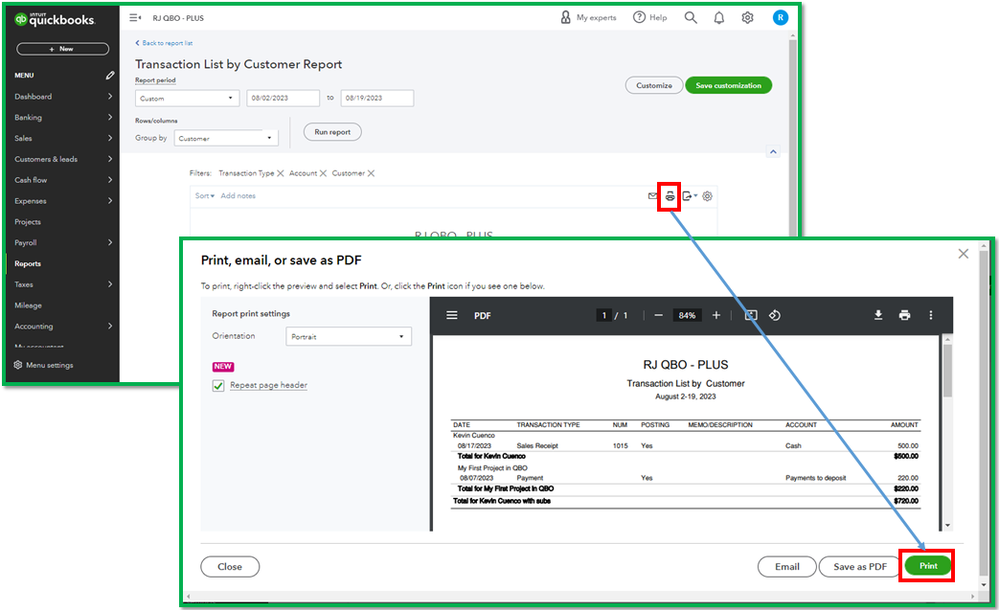Image resolution: width=999 pixels, height=610 pixels.
Task: Remove the Account filter
Action: click(323, 173)
